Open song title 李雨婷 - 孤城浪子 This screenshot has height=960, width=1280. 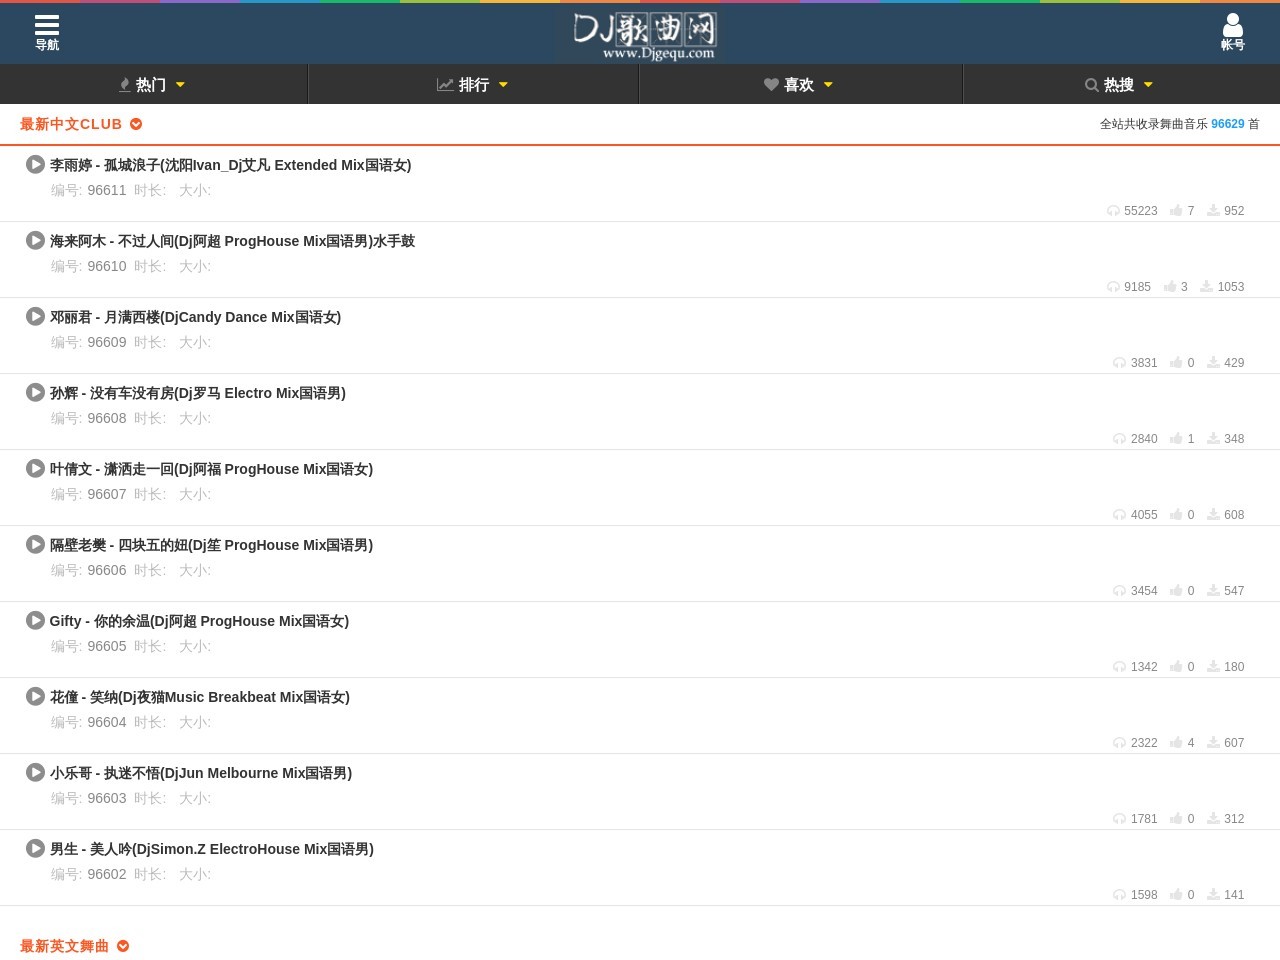230,165
